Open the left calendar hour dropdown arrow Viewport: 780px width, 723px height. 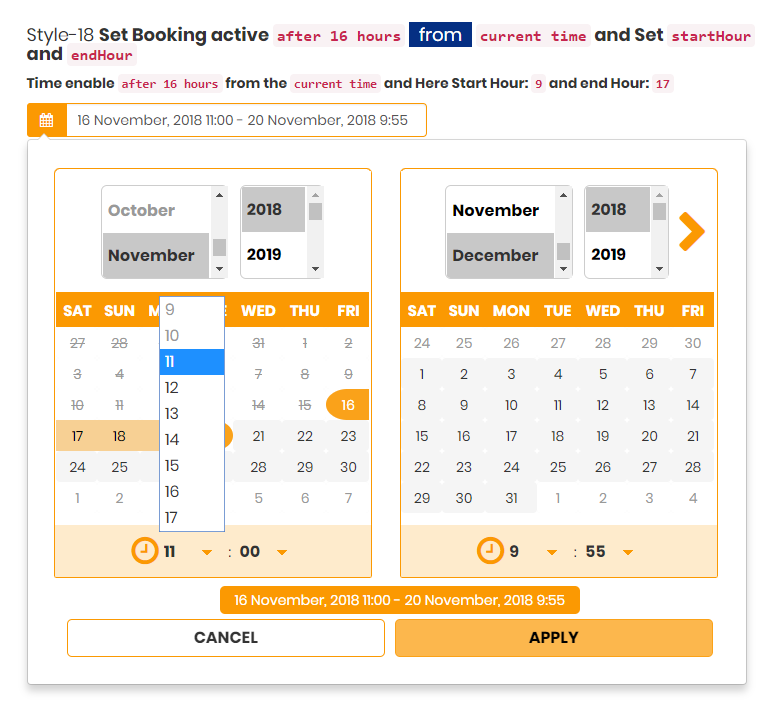pyautogui.click(x=207, y=552)
